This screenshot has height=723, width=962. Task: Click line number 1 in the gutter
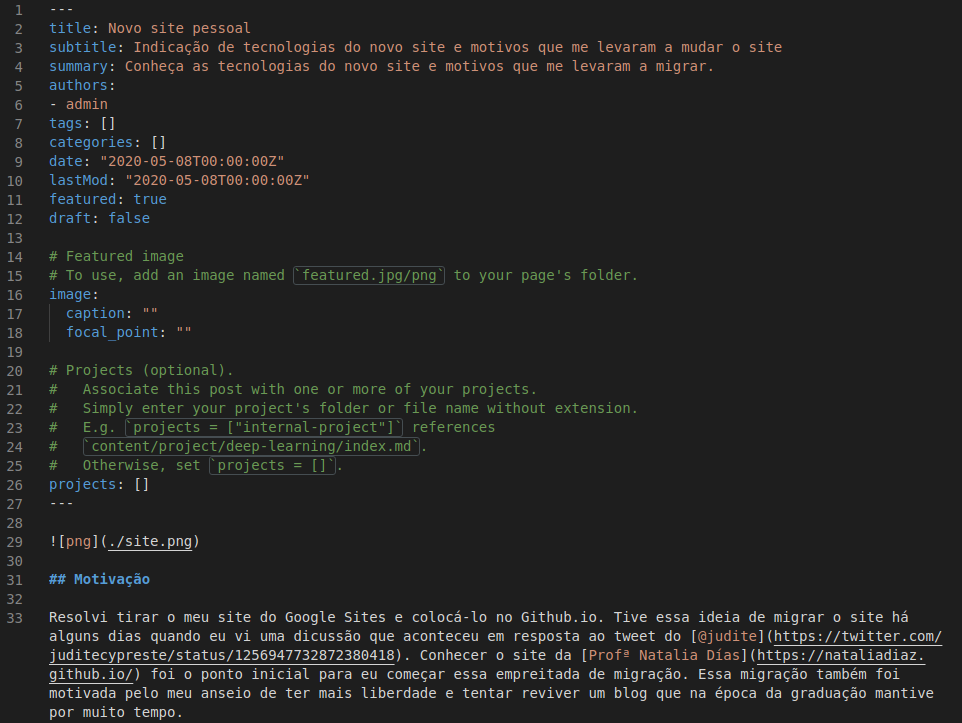[x=18, y=10]
